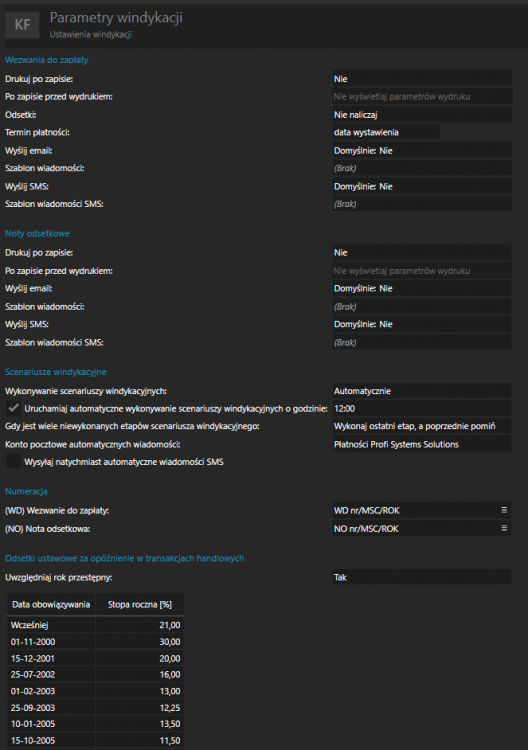This screenshot has height=750, width=528.
Task: Click Data obowiązywania column header
Action: tap(51, 605)
